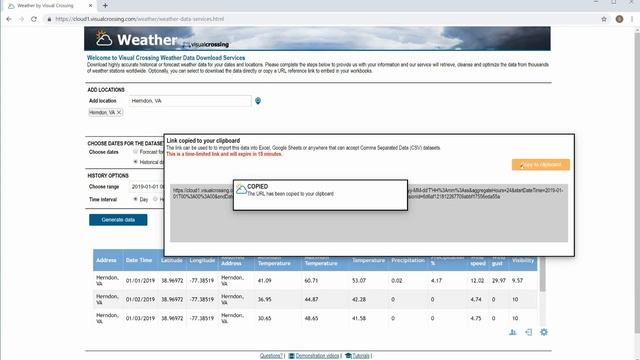Select the Weather by Visual Crossing tab

click(x=49, y=6)
